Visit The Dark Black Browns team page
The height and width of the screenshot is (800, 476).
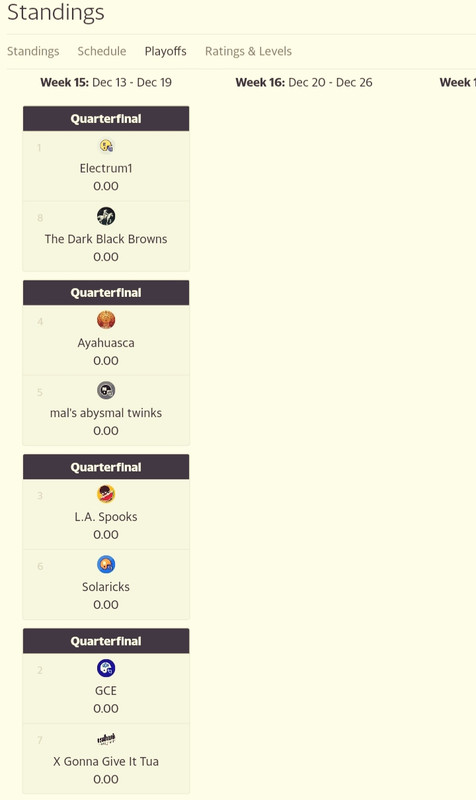[x=106, y=239]
